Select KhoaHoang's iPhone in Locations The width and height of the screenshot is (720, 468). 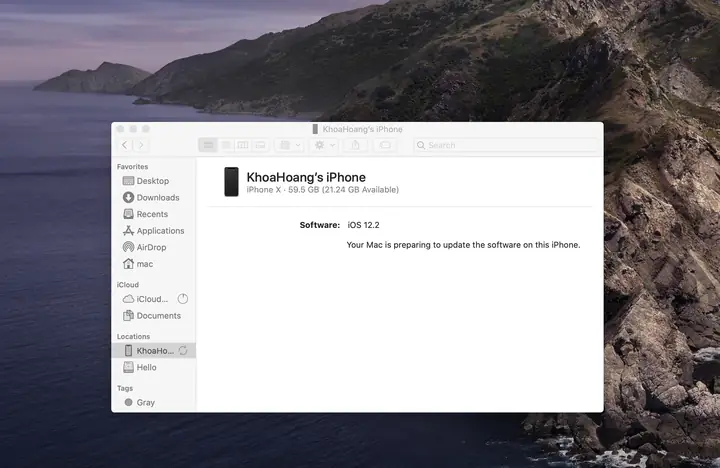(x=154, y=351)
